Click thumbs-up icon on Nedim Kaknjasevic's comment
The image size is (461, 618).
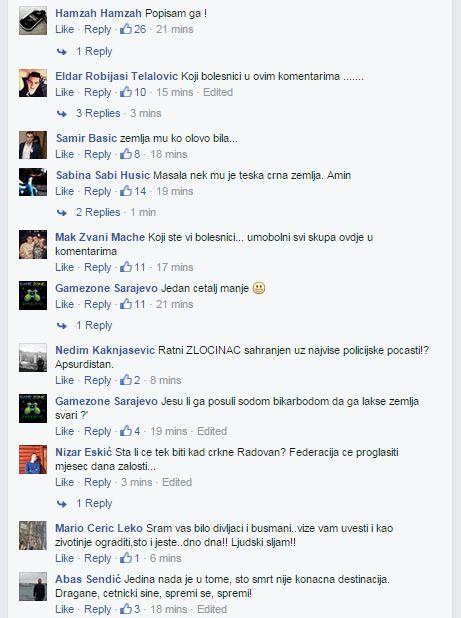pyautogui.click(x=126, y=380)
